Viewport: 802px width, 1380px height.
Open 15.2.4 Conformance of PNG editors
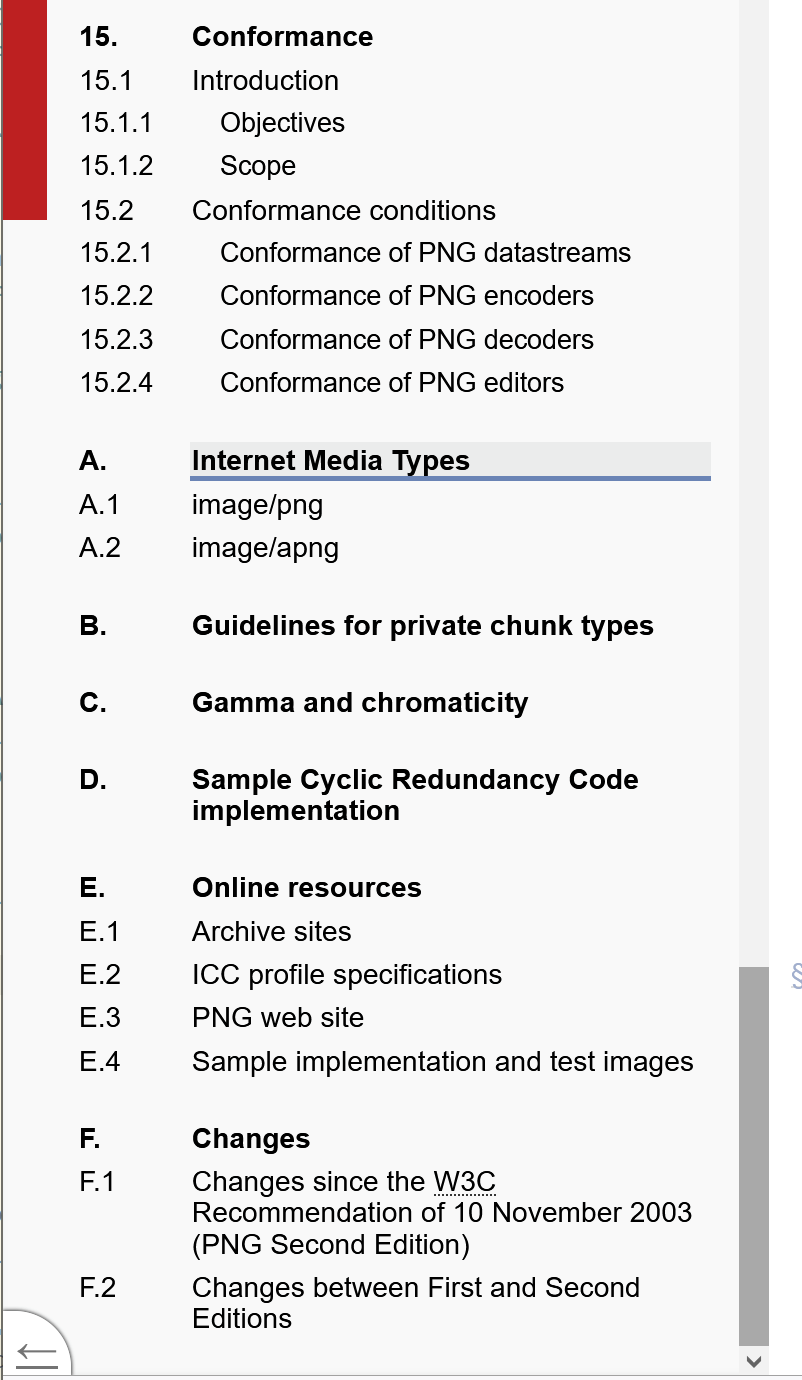[393, 382]
